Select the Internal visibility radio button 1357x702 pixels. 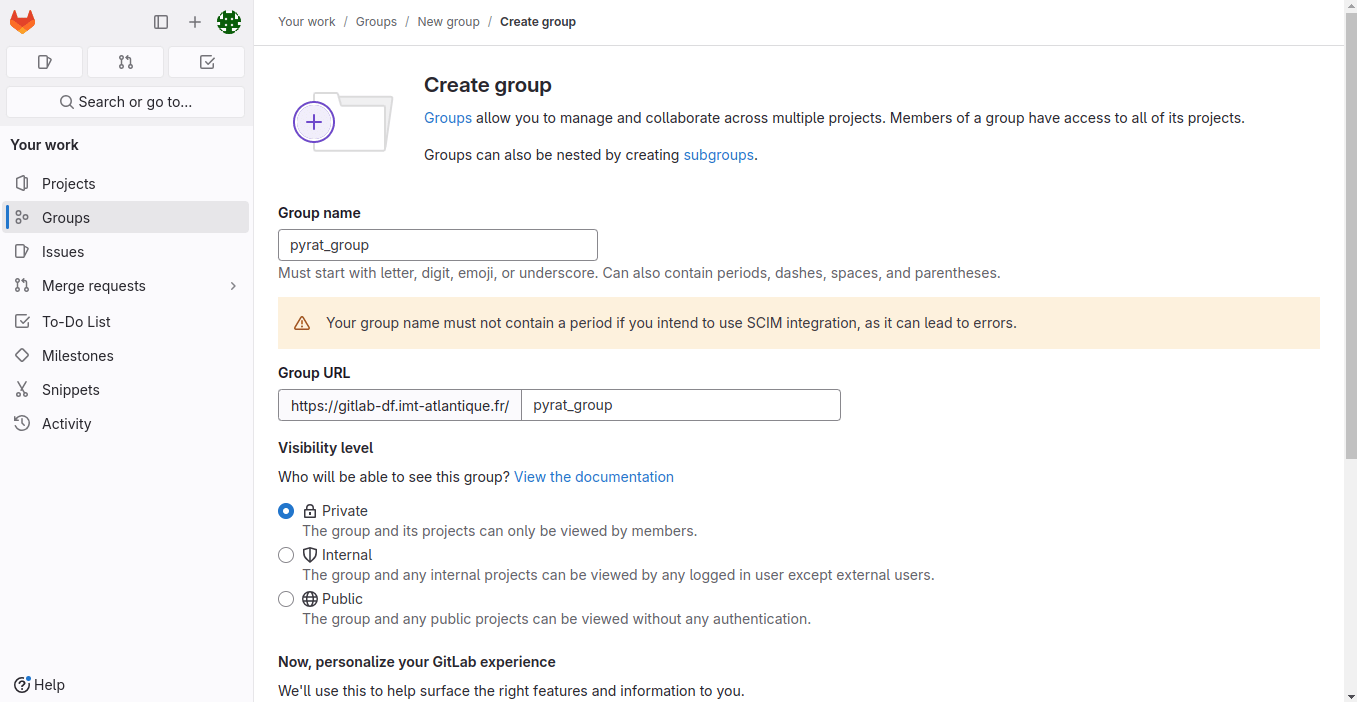286,555
